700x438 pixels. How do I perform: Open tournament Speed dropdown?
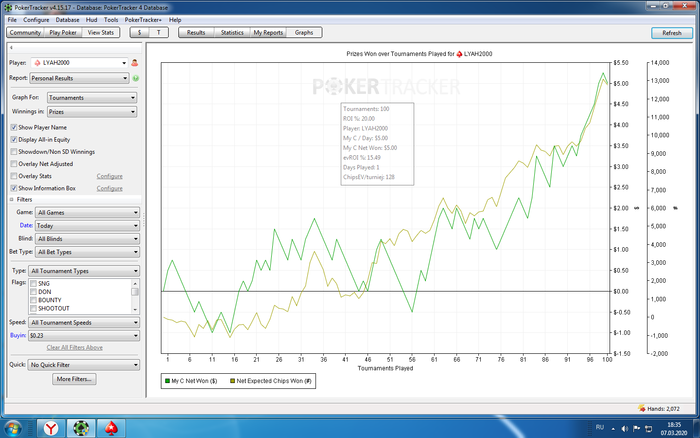(x=84, y=322)
